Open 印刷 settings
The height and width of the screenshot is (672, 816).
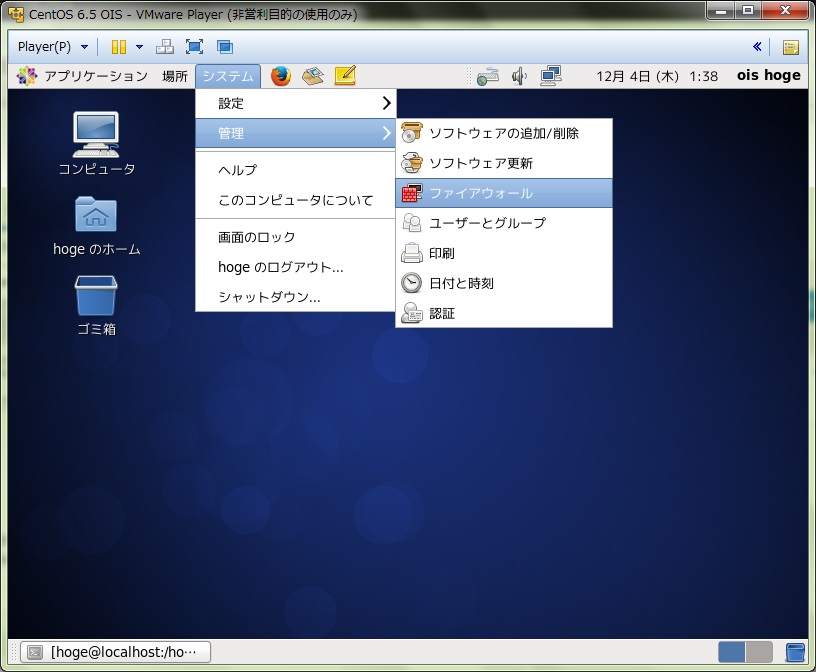click(x=504, y=253)
